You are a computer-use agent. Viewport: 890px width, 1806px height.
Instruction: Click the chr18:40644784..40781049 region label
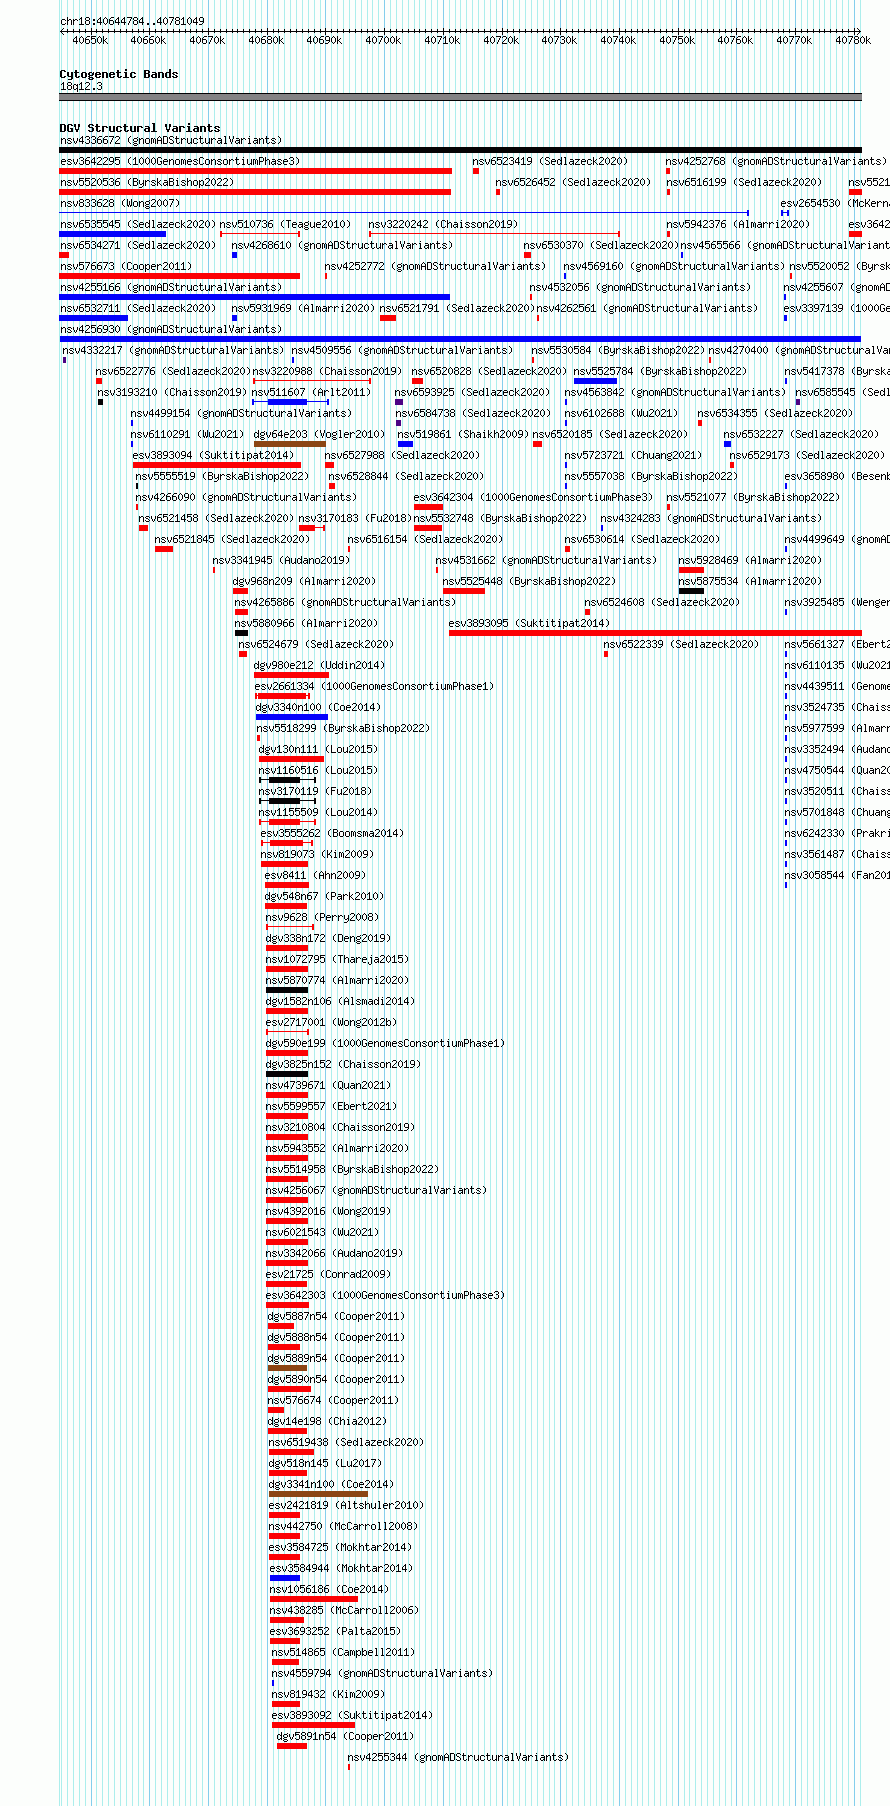click(132, 21)
